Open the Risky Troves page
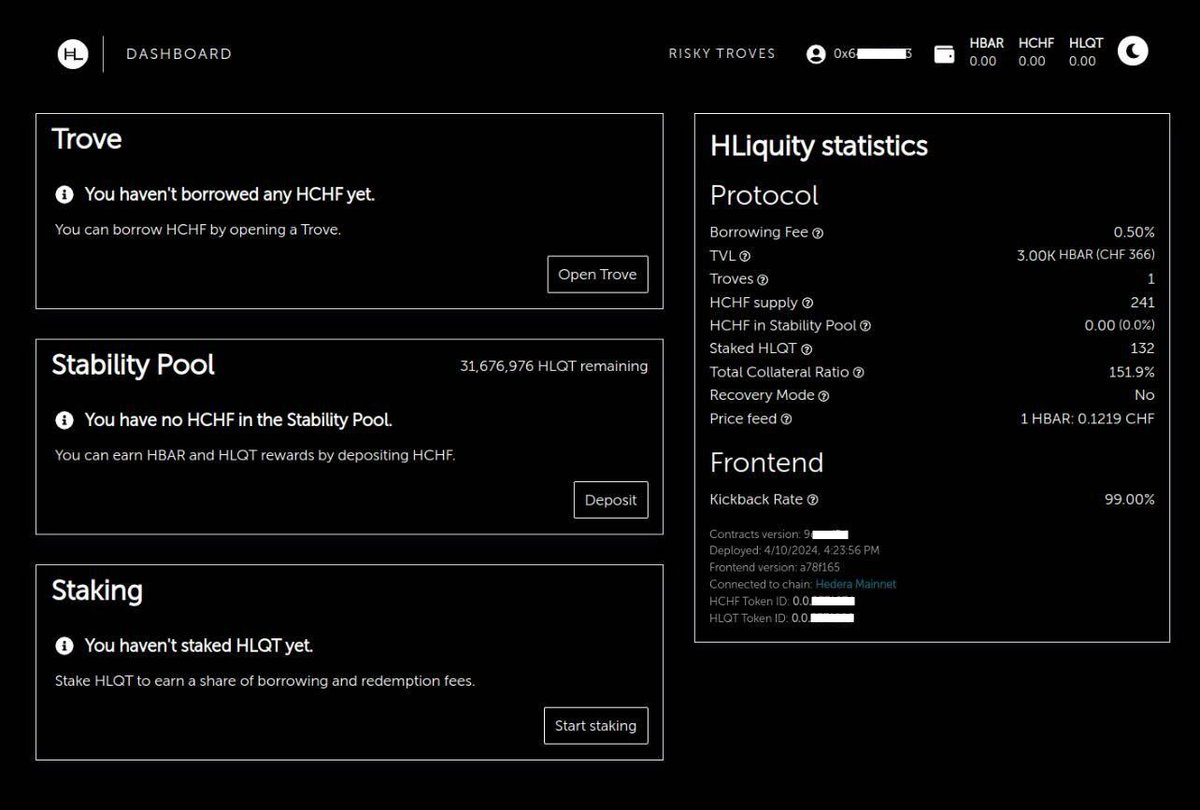 [722, 54]
